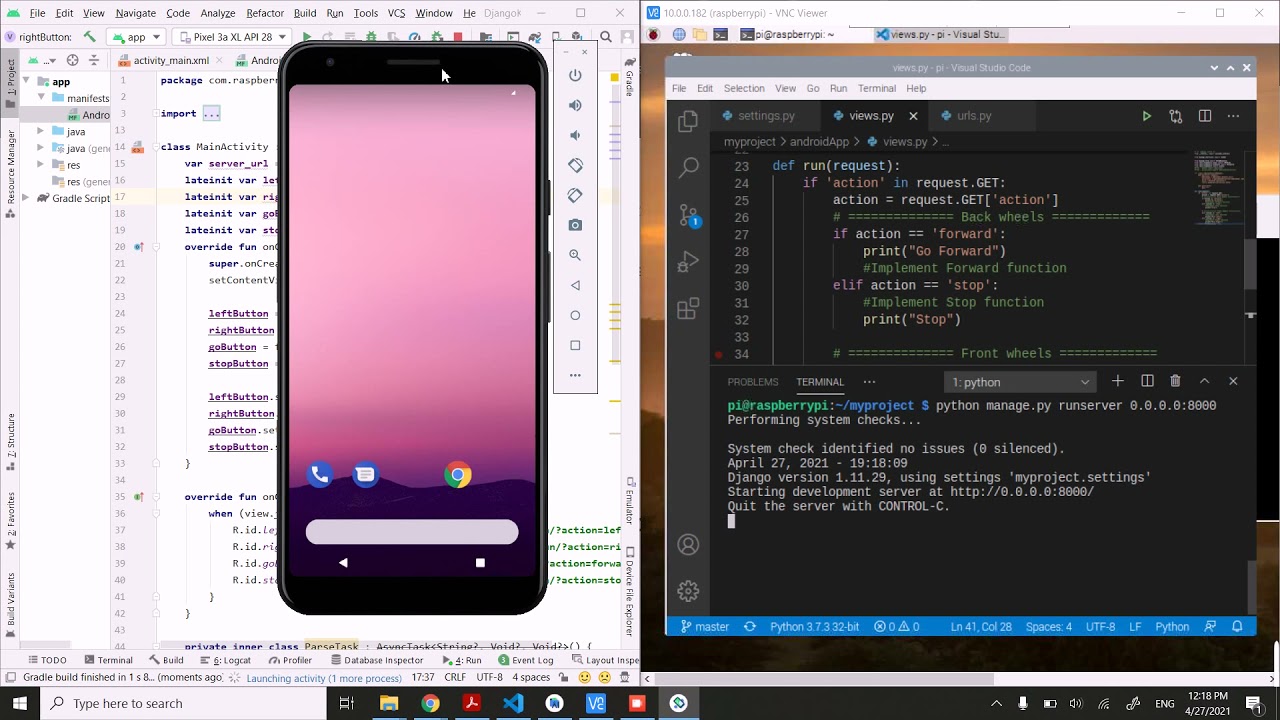Viewport: 1280px width, 720px height.
Task: Open Chrome from Windows taskbar
Action: click(430, 704)
